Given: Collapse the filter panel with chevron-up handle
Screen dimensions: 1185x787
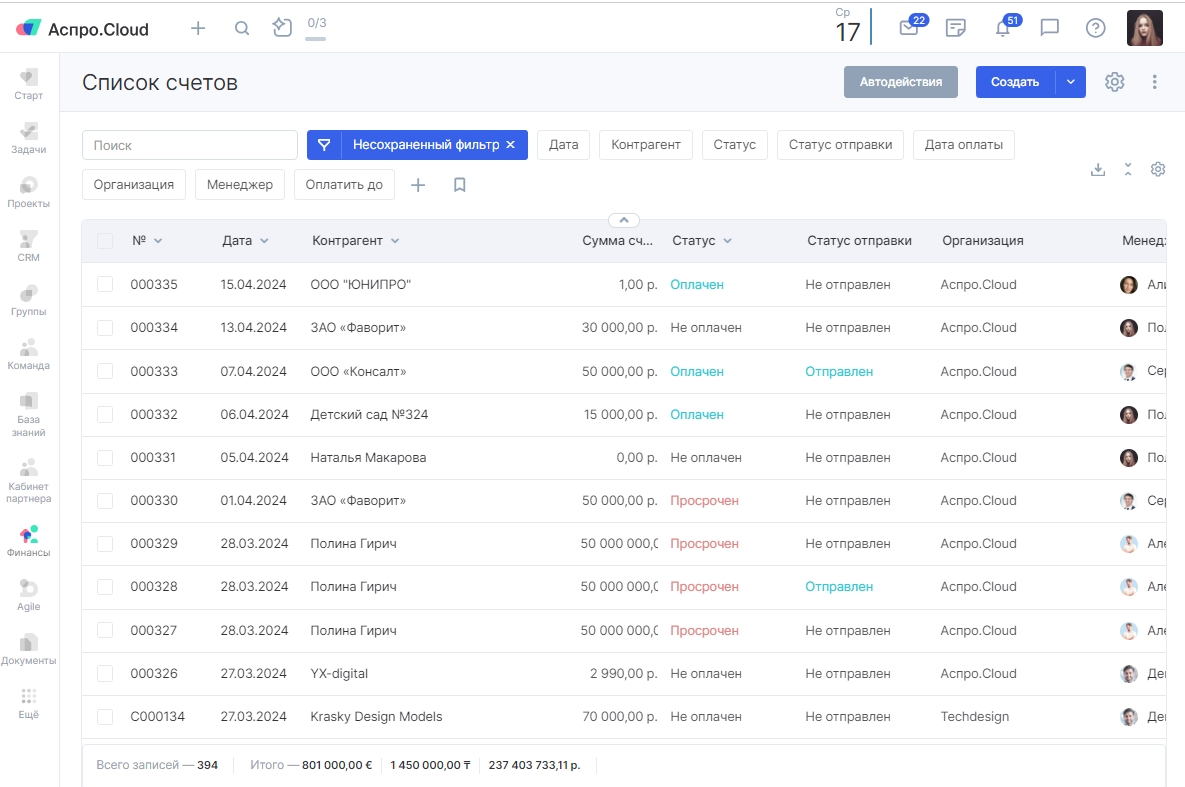Looking at the screenshot, I should (x=623, y=220).
